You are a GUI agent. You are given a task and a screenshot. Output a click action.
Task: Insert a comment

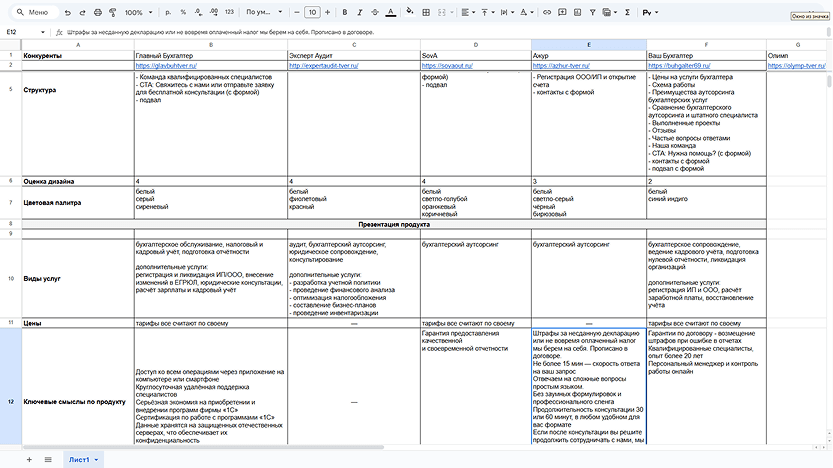[x=562, y=12]
